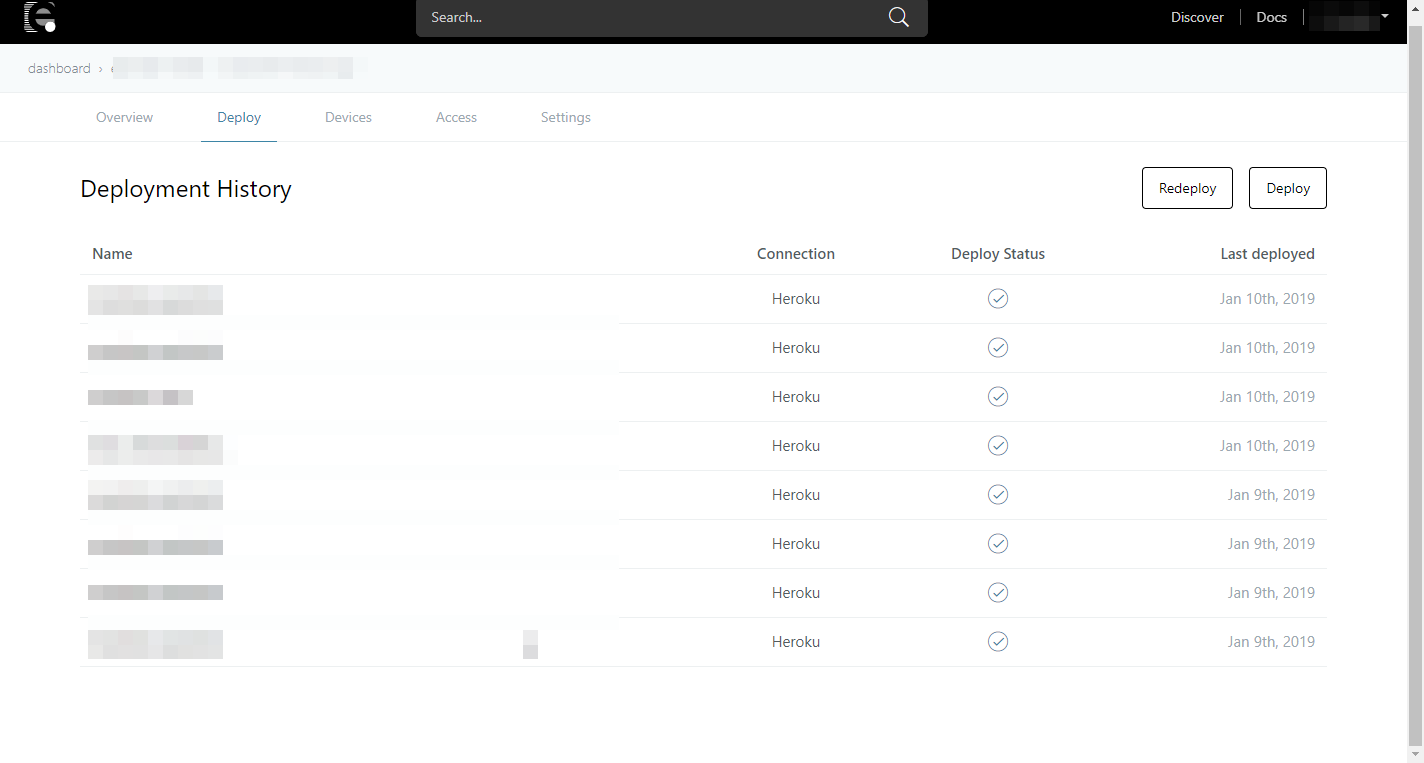Viewport: 1424px width, 763px height.
Task: Click the fifth row's deploy status checkmark
Action: click(x=997, y=495)
